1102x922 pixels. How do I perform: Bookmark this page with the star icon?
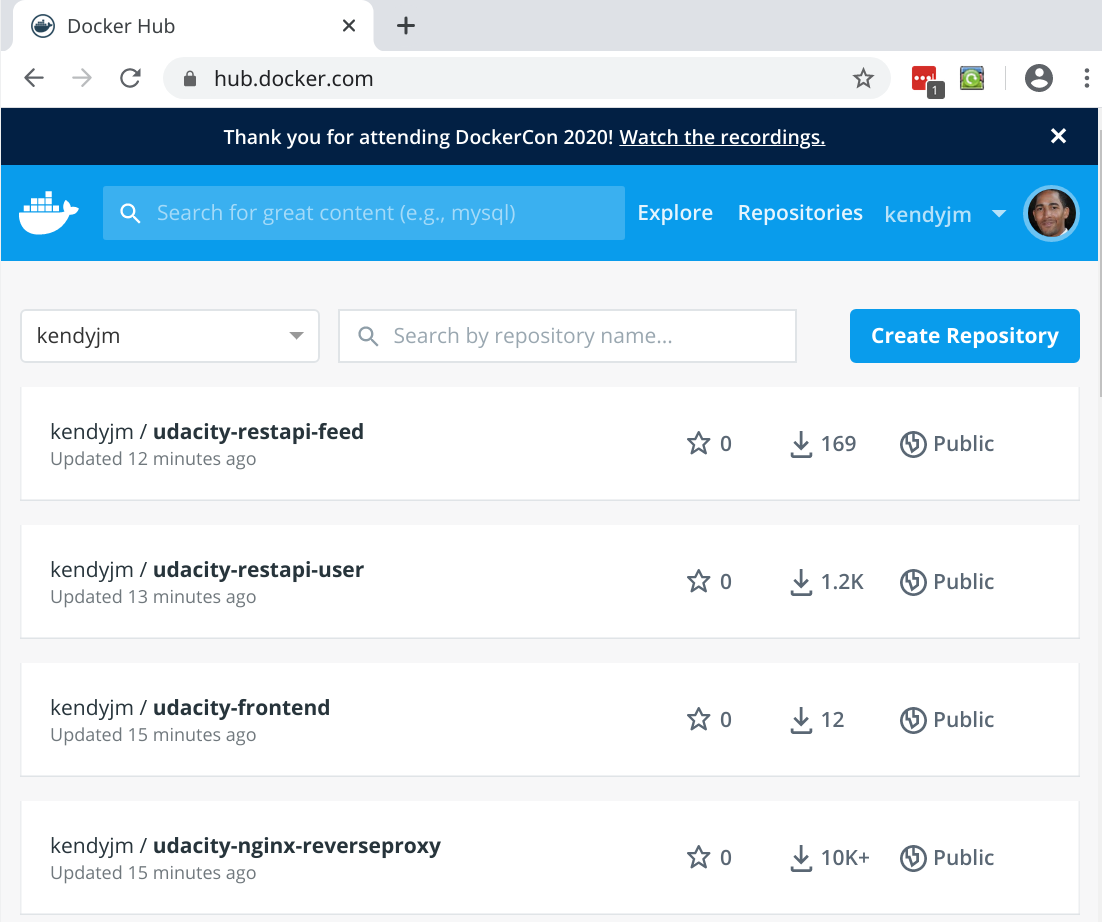863,78
